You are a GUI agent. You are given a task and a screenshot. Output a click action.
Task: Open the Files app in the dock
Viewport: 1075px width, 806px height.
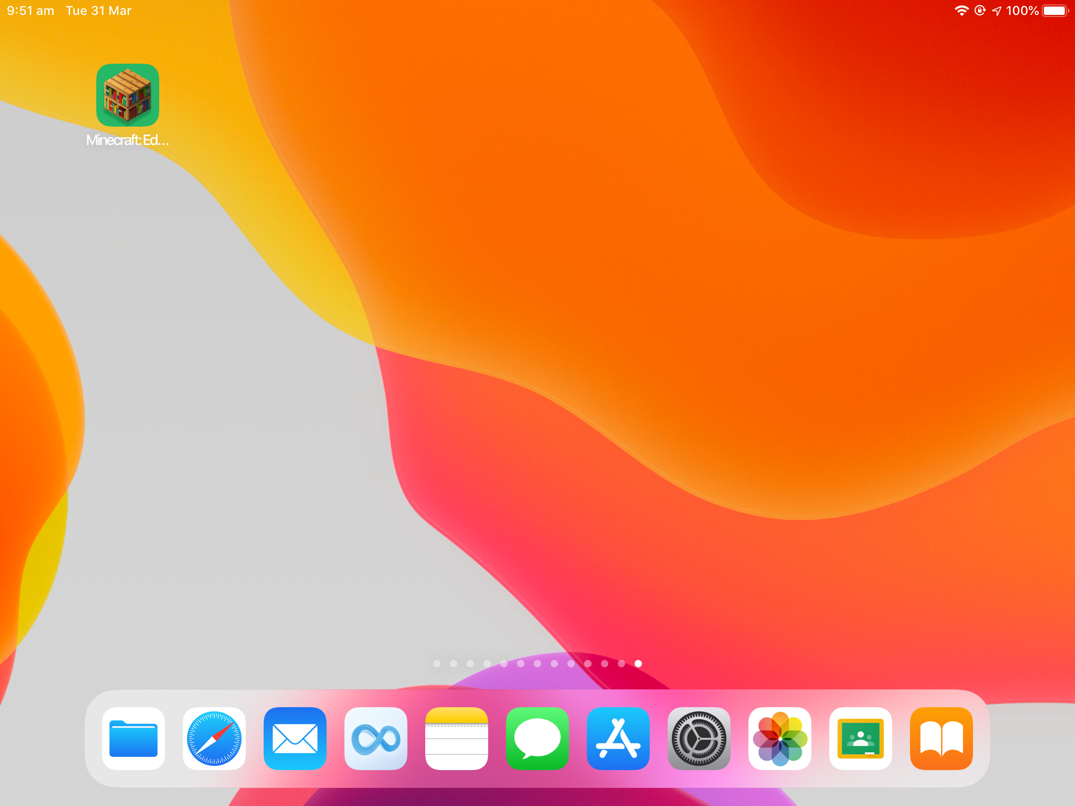point(133,738)
